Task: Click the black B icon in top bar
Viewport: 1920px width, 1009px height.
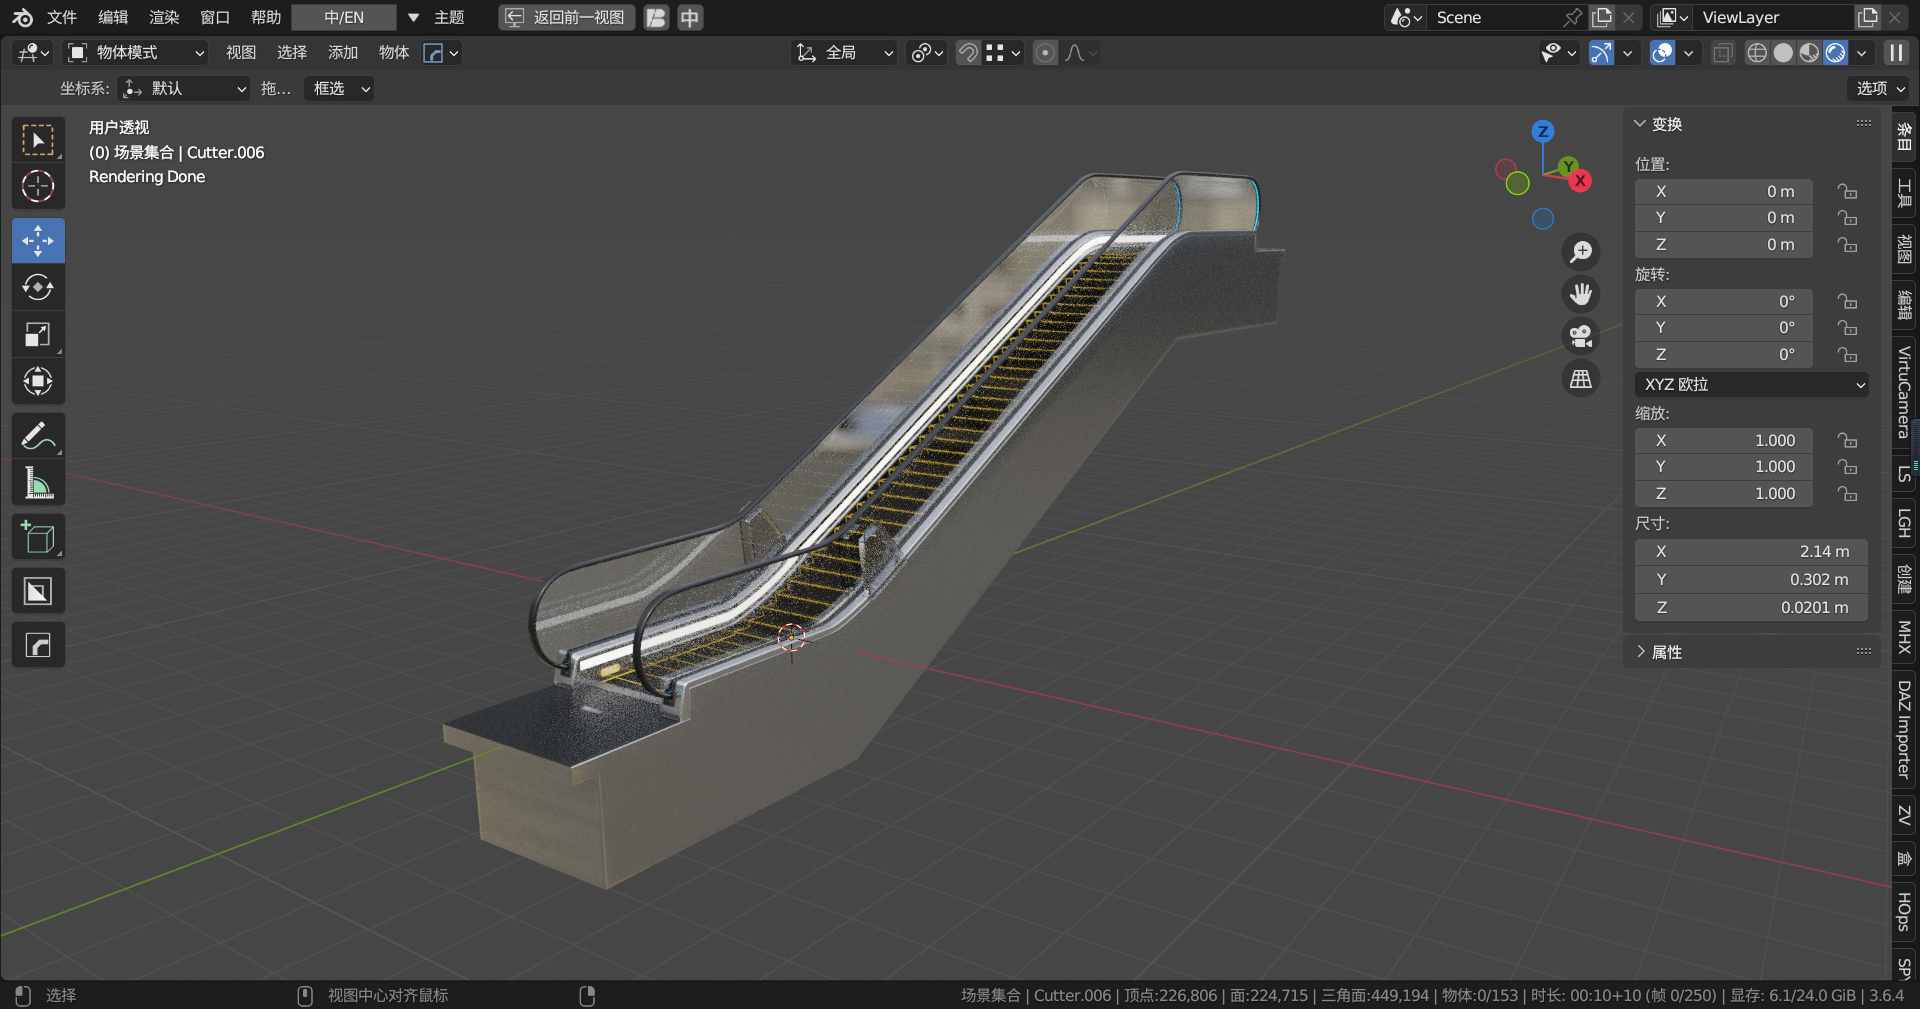Action: click(656, 17)
